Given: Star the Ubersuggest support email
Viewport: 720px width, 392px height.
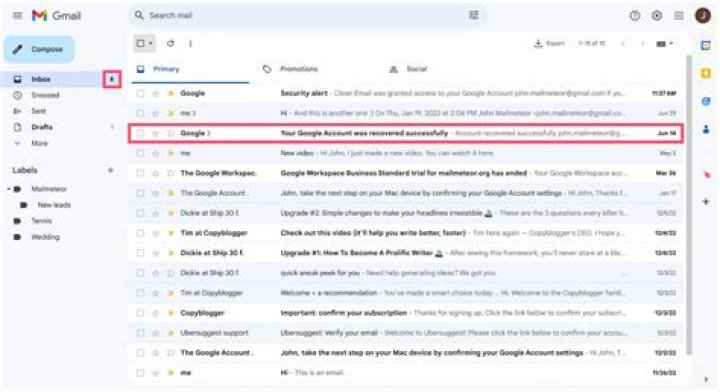Looking at the screenshot, I should point(155,333).
